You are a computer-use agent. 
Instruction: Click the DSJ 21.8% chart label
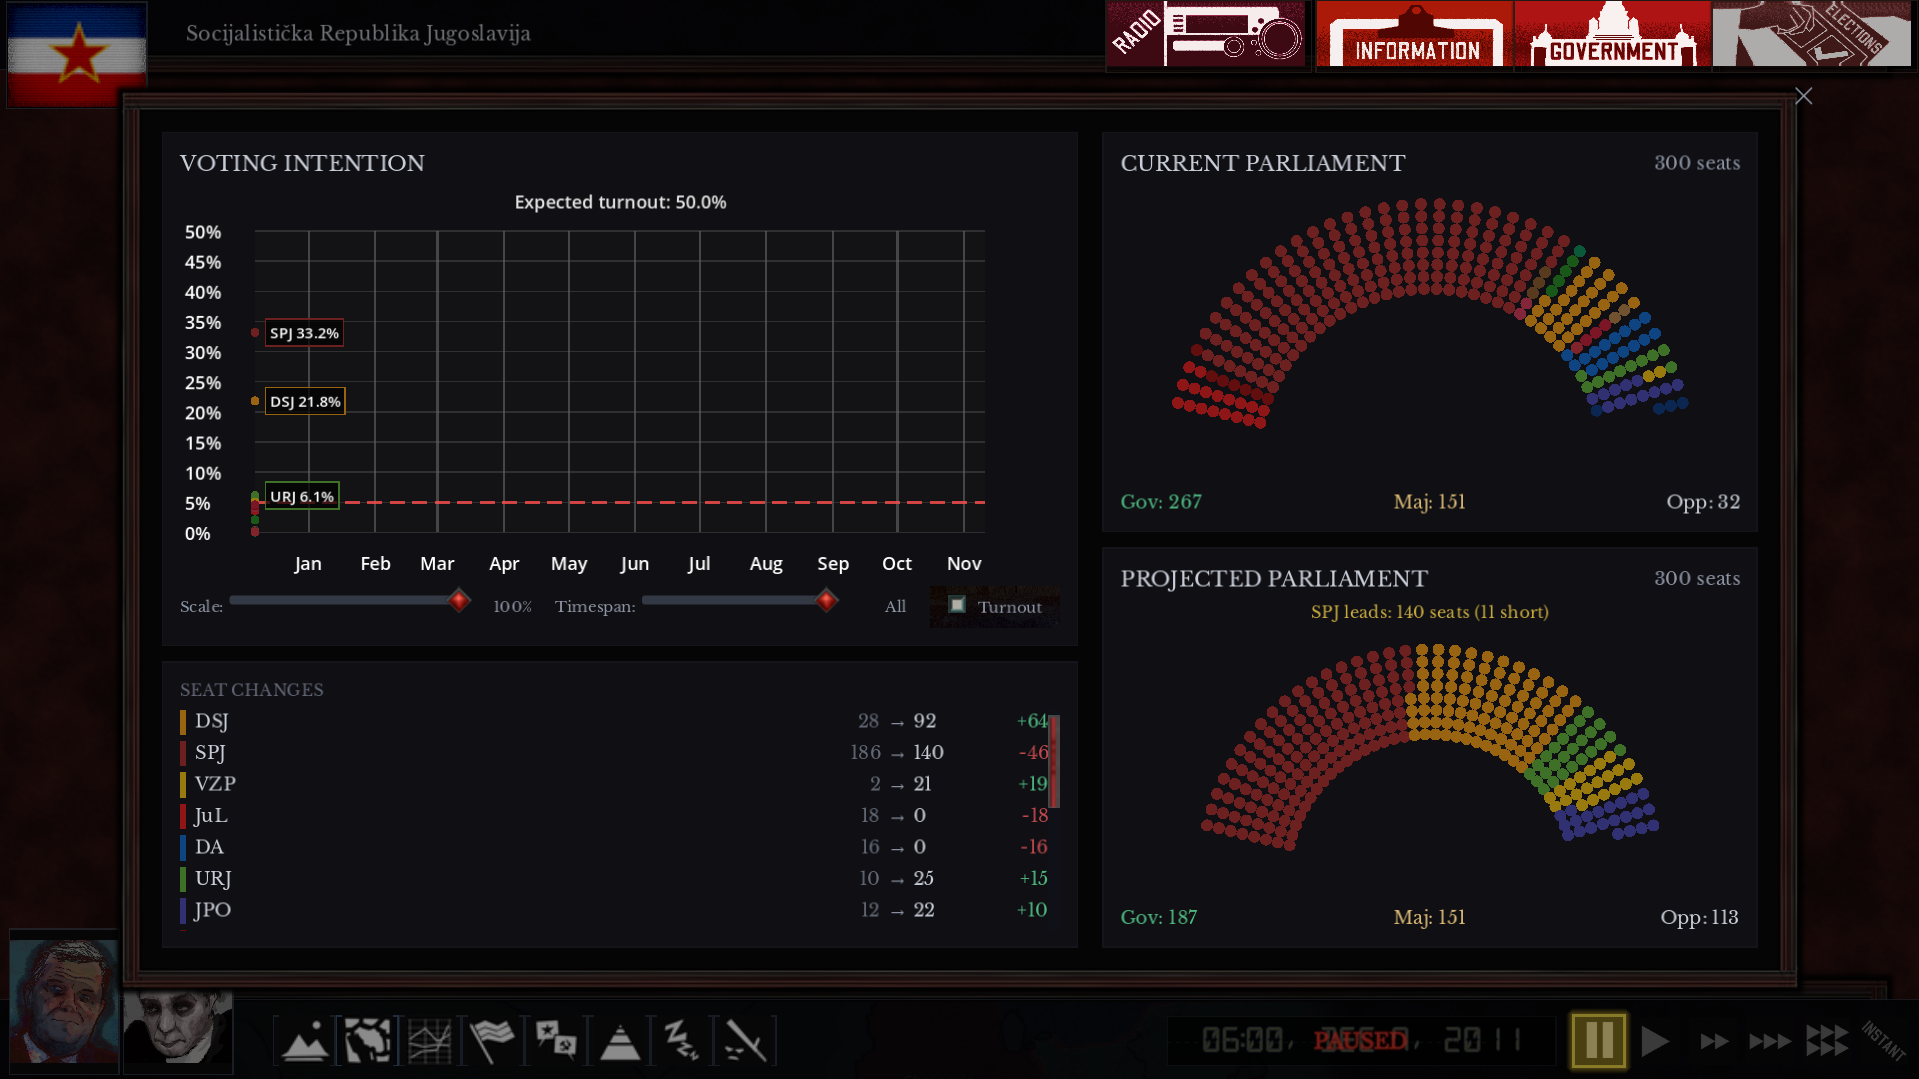pos(305,401)
